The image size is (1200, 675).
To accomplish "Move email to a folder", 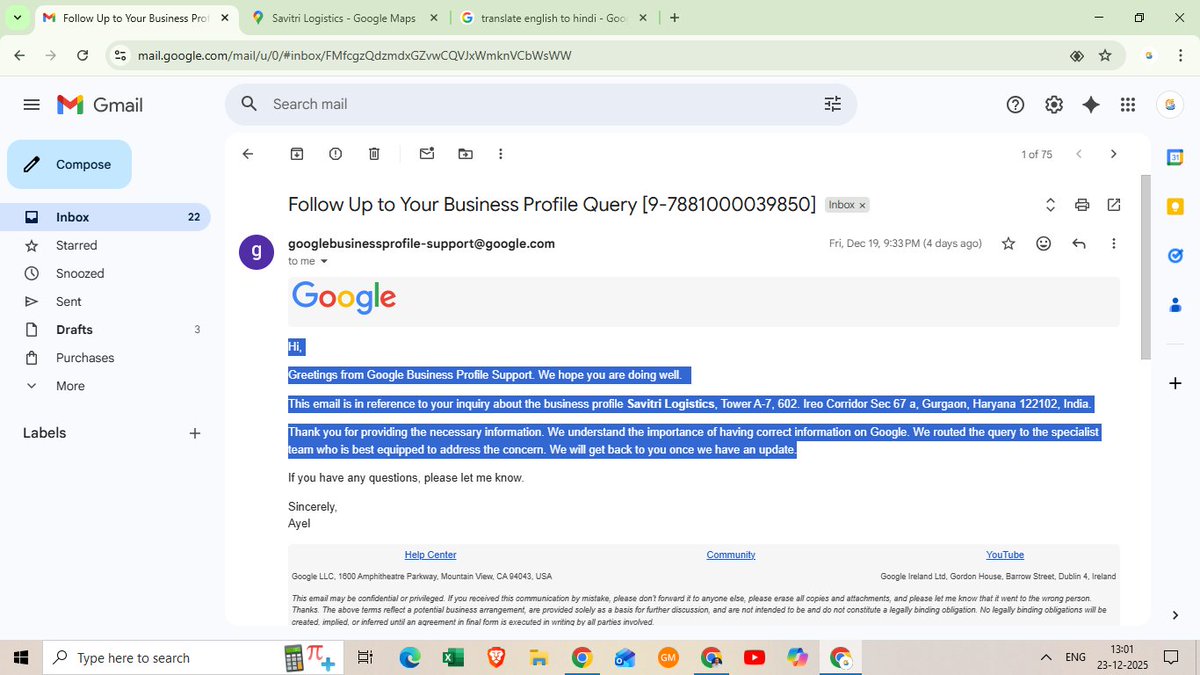I will pos(465,154).
